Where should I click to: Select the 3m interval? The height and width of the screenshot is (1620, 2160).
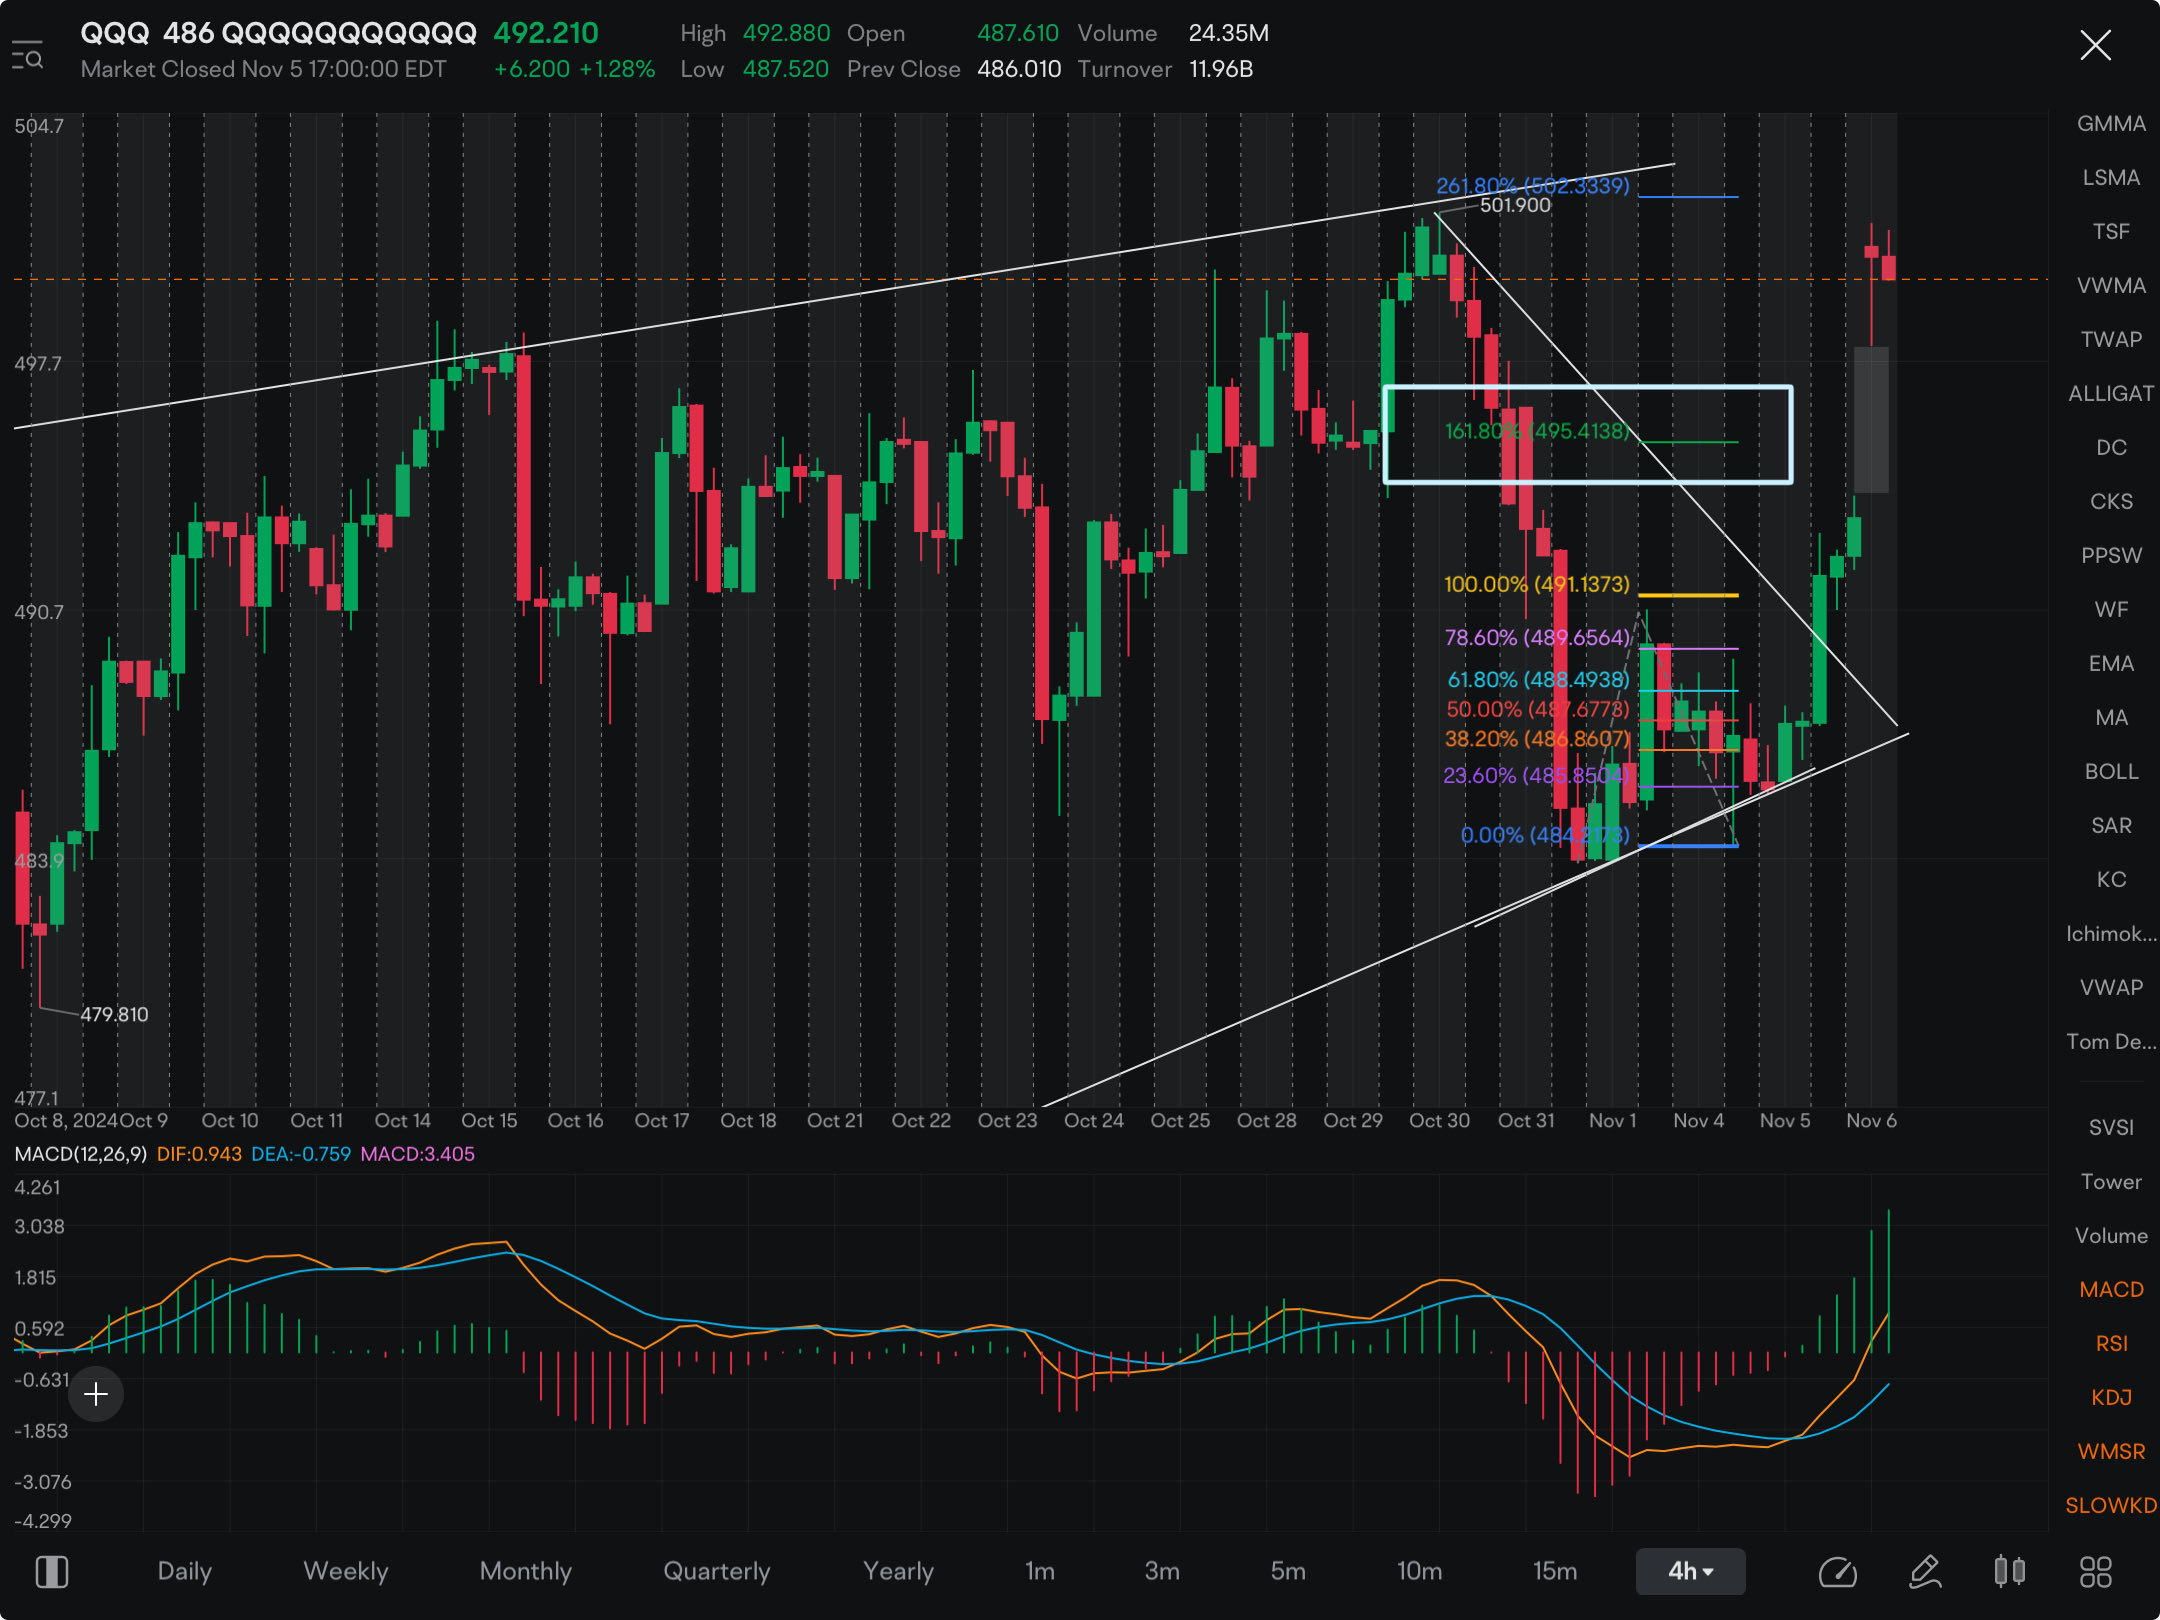1162,1571
